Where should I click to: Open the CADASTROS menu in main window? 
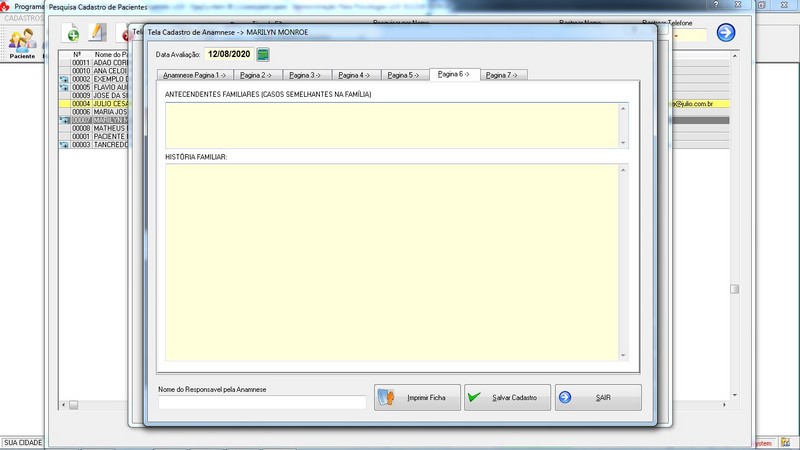pos(23,18)
